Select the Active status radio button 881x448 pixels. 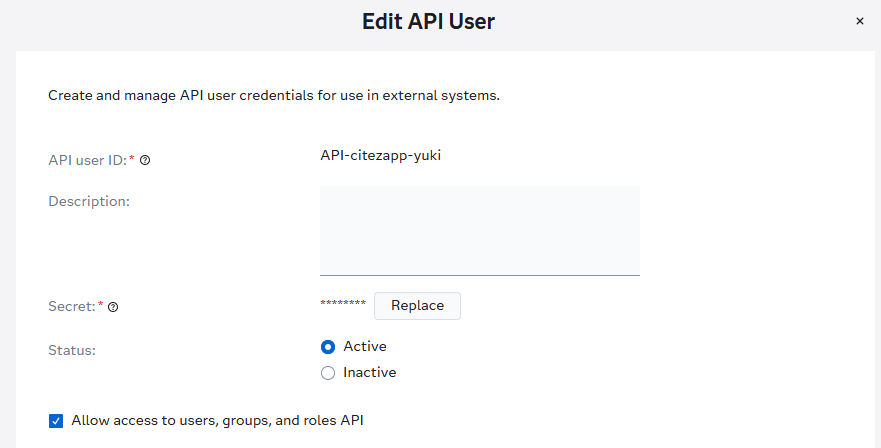pyautogui.click(x=328, y=347)
